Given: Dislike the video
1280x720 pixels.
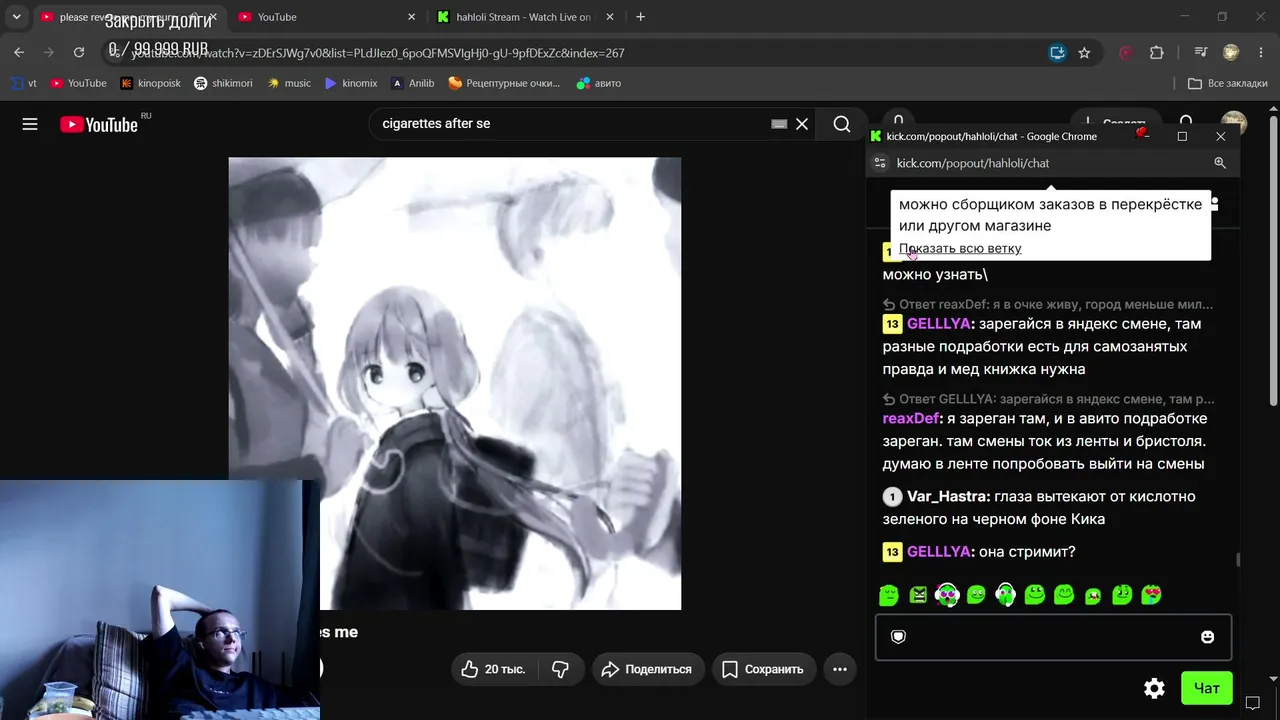Looking at the screenshot, I should tap(561, 669).
